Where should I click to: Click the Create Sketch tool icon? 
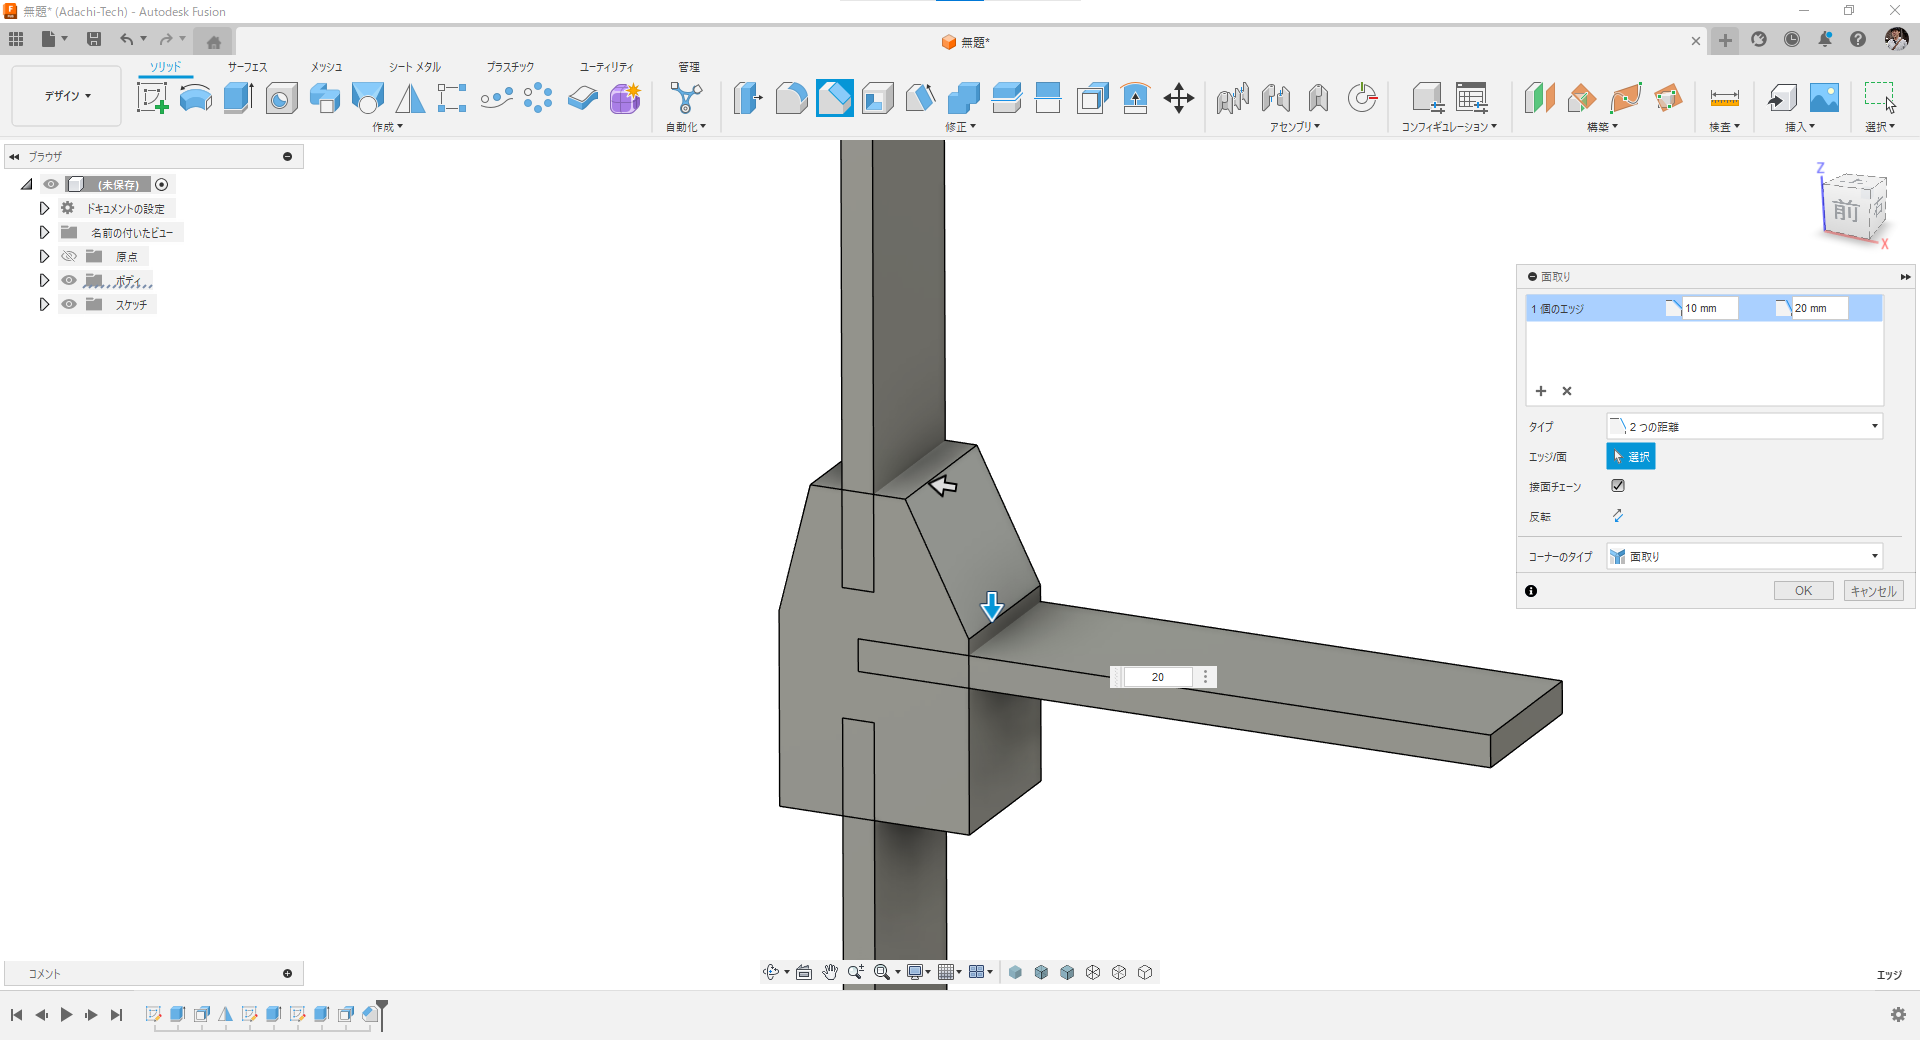point(152,98)
